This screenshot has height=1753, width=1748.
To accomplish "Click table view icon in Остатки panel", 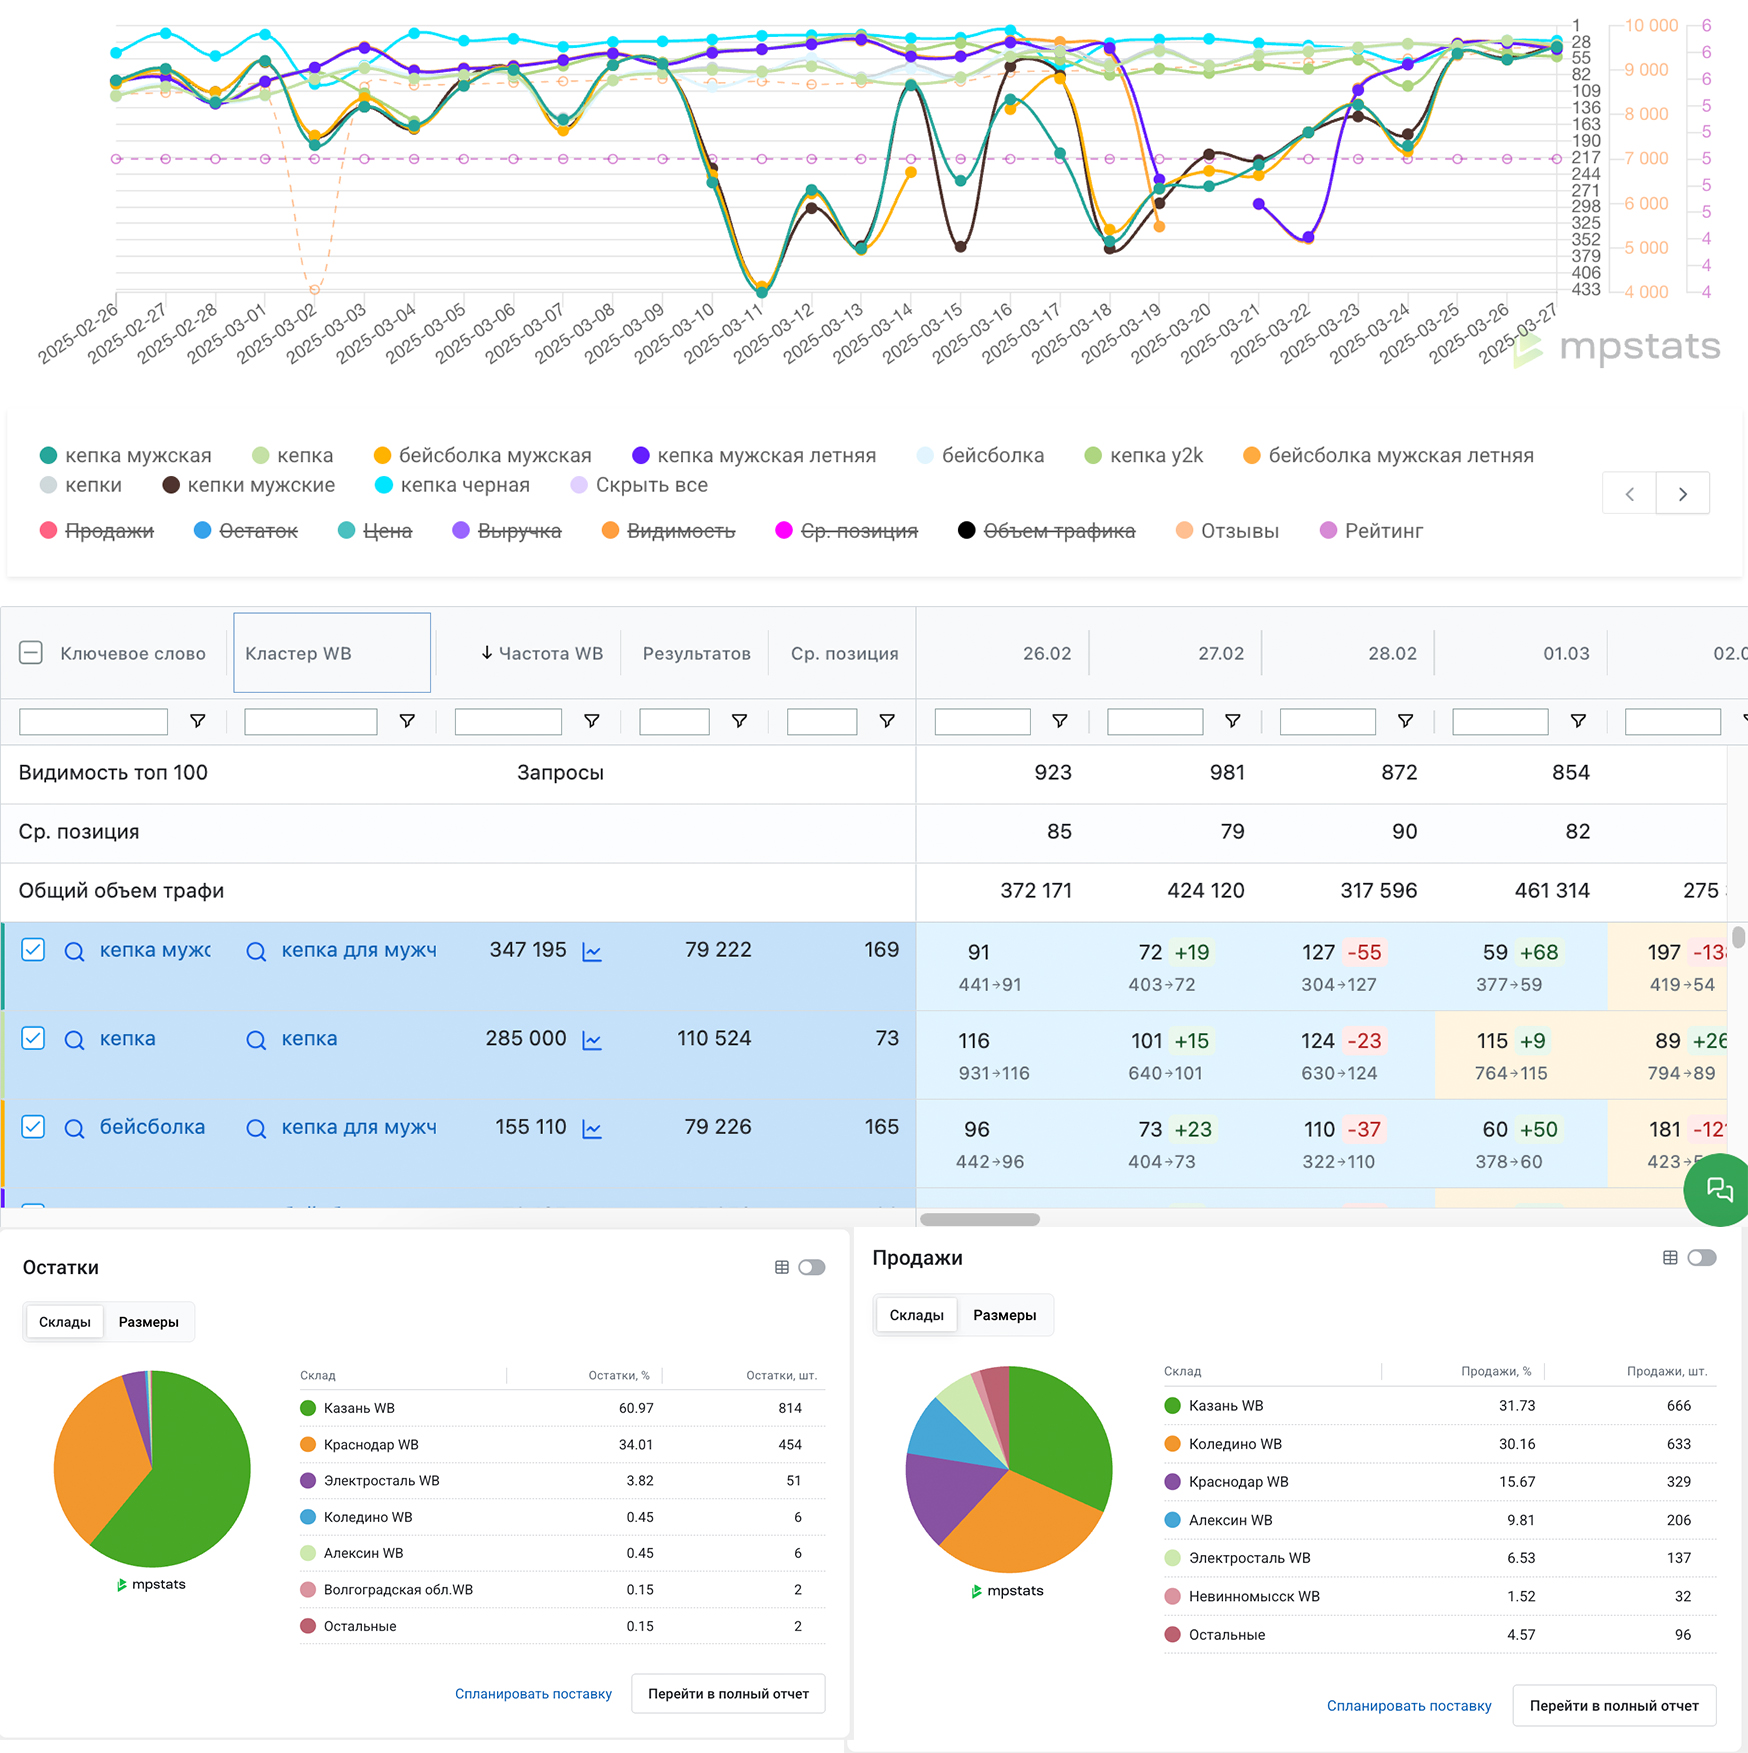I will click(x=782, y=1267).
